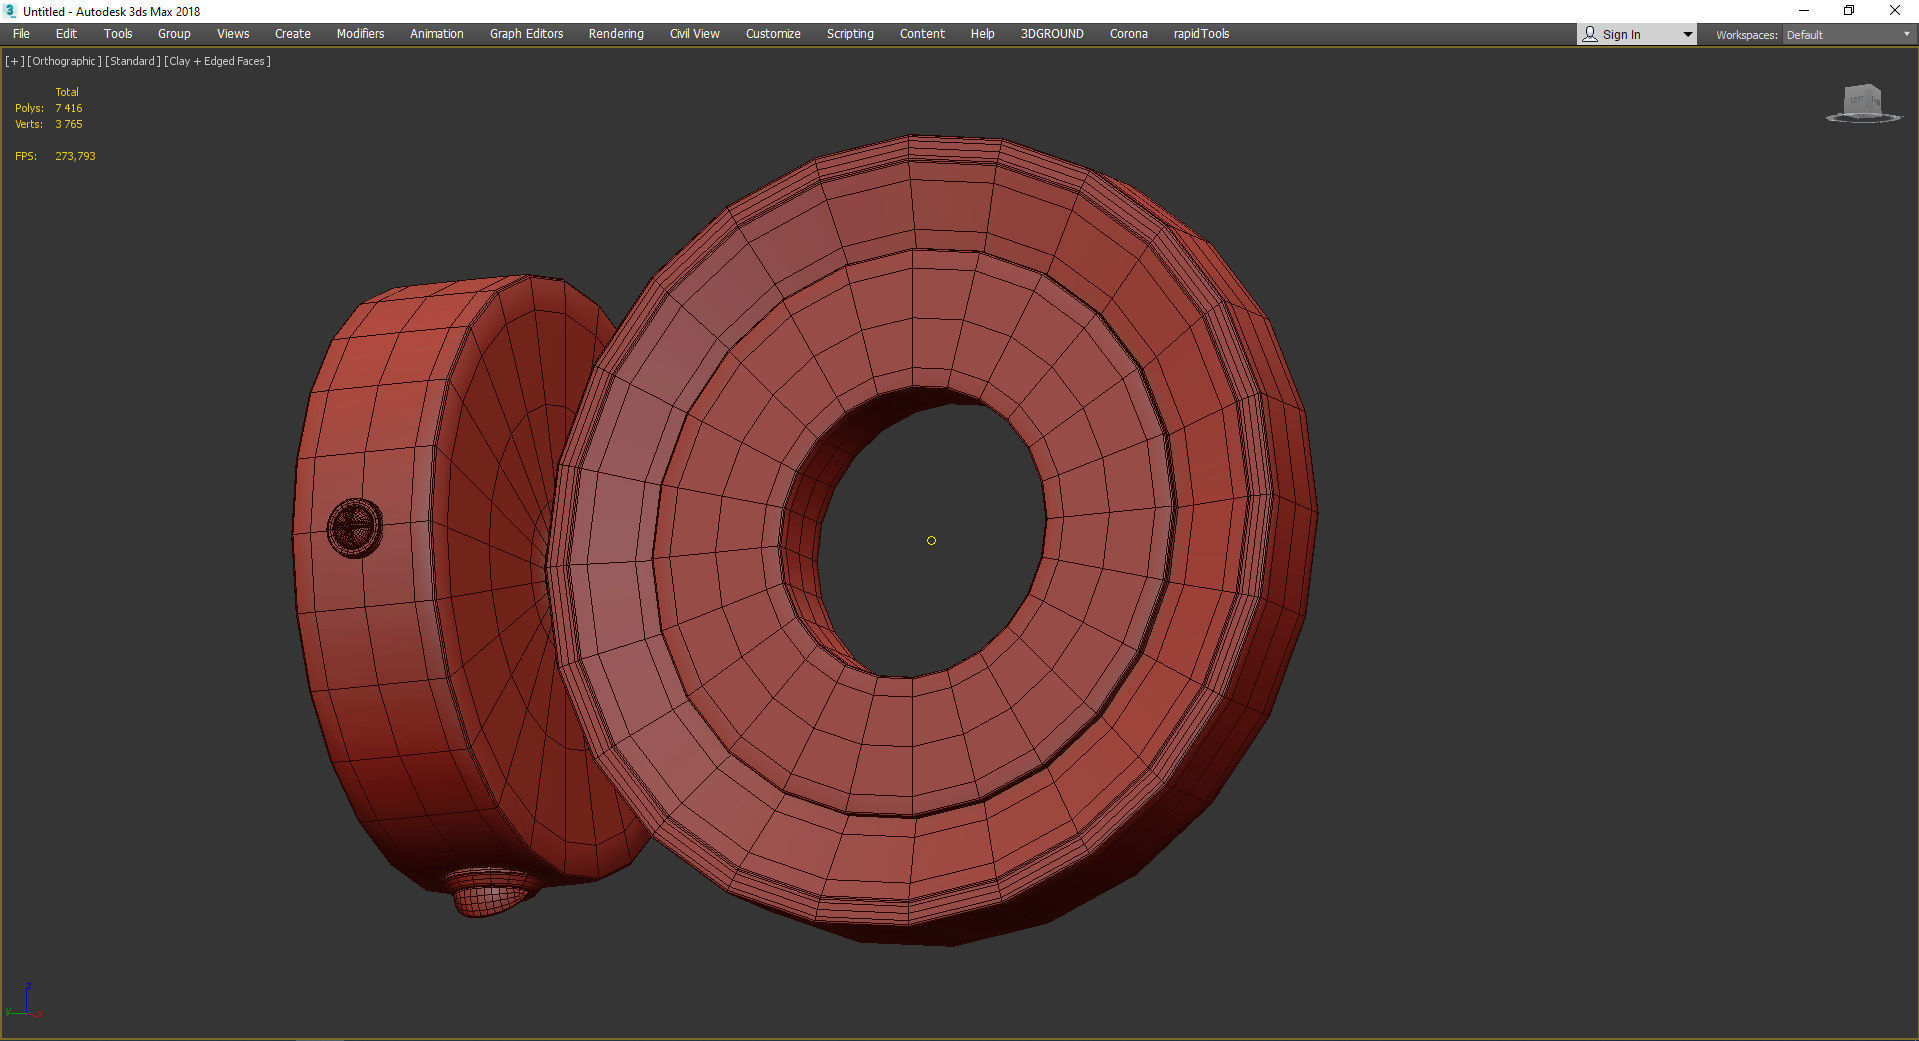Image resolution: width=1919 pixels, height=1041 pixels.
Task: Click the ViewCube navigation widget
Action: pos(1863,103)
